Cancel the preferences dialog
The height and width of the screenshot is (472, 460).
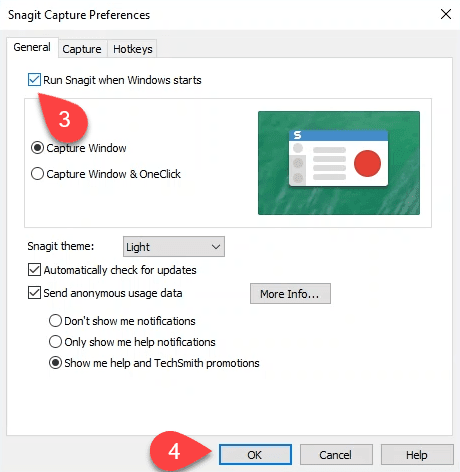336,454
